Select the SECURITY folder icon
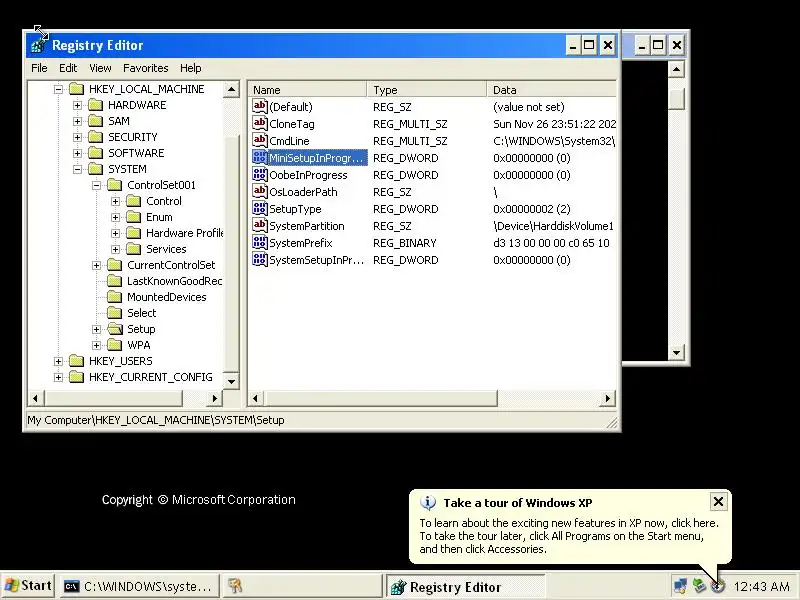 pos(95,137)
